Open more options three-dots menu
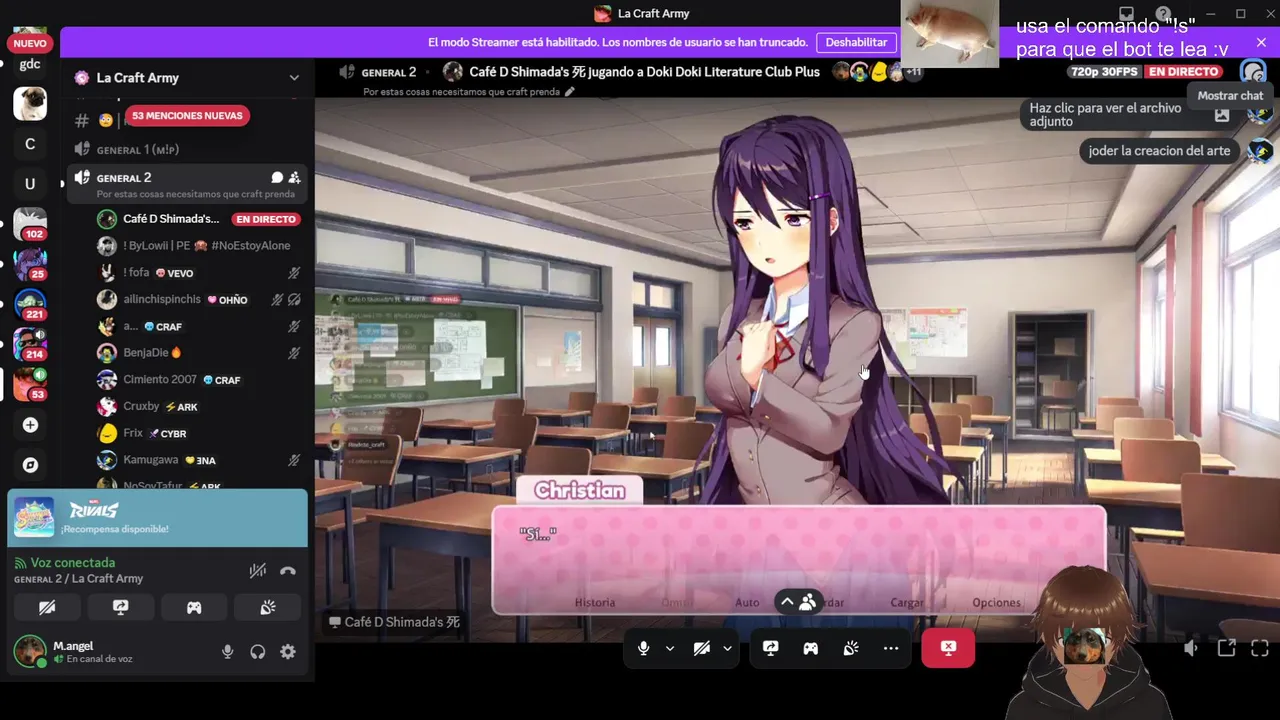This screenshot has width=1280, height=720. (x=891, y=648)
